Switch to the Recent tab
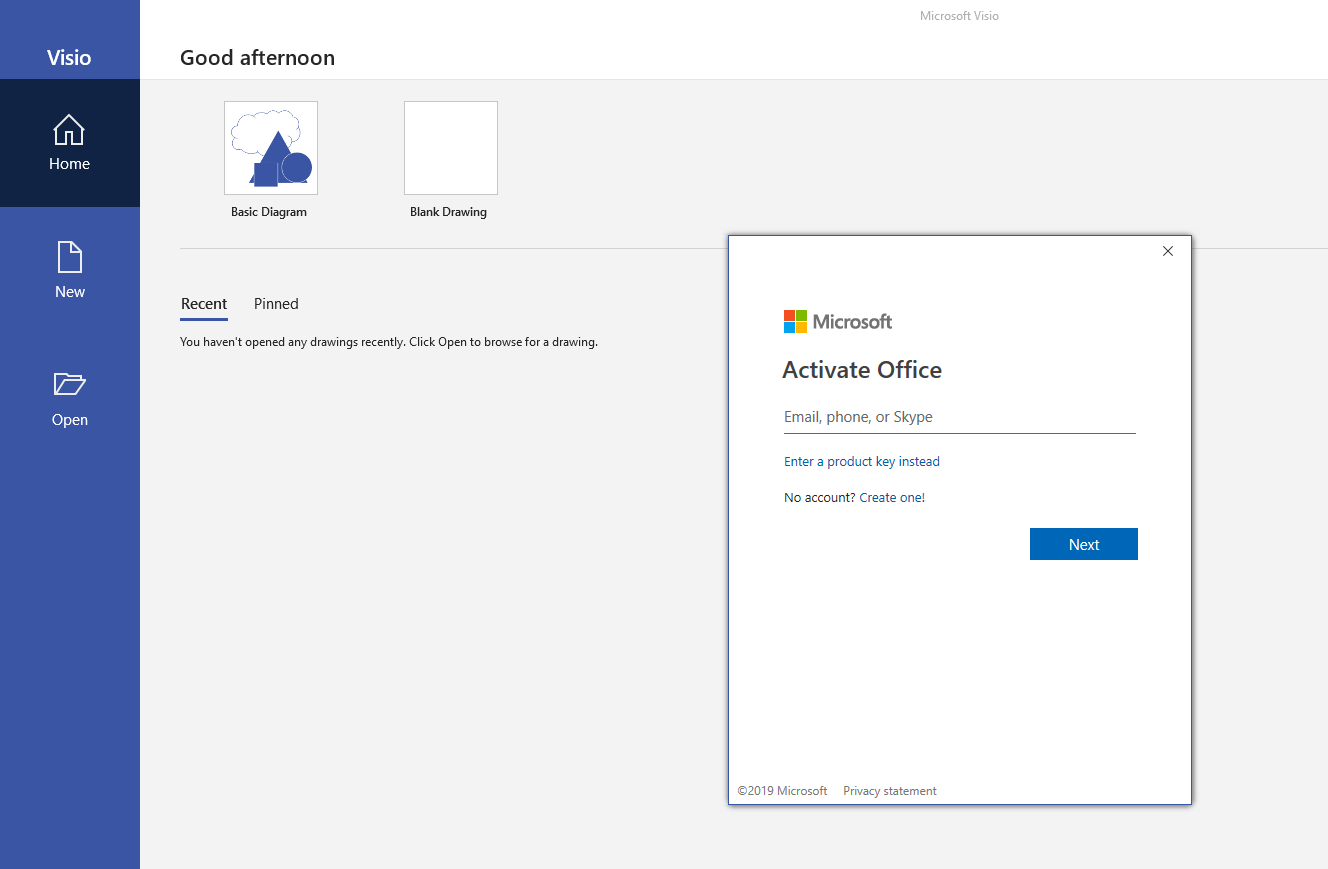 click(x=204, y=304)
